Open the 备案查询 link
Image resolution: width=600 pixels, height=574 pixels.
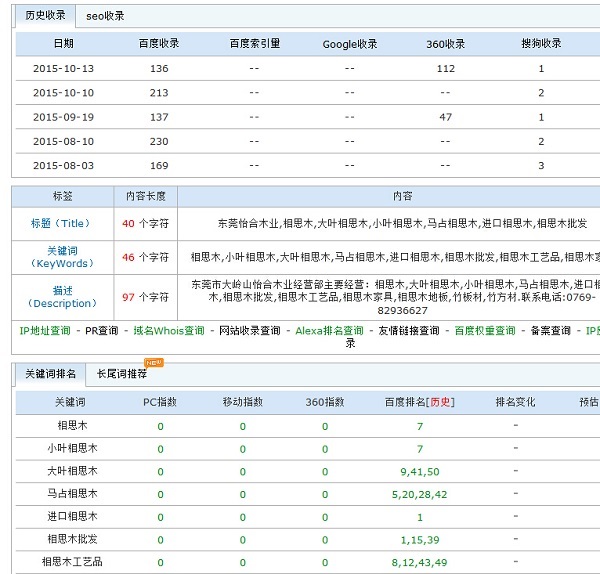click(x=551, y=330)
